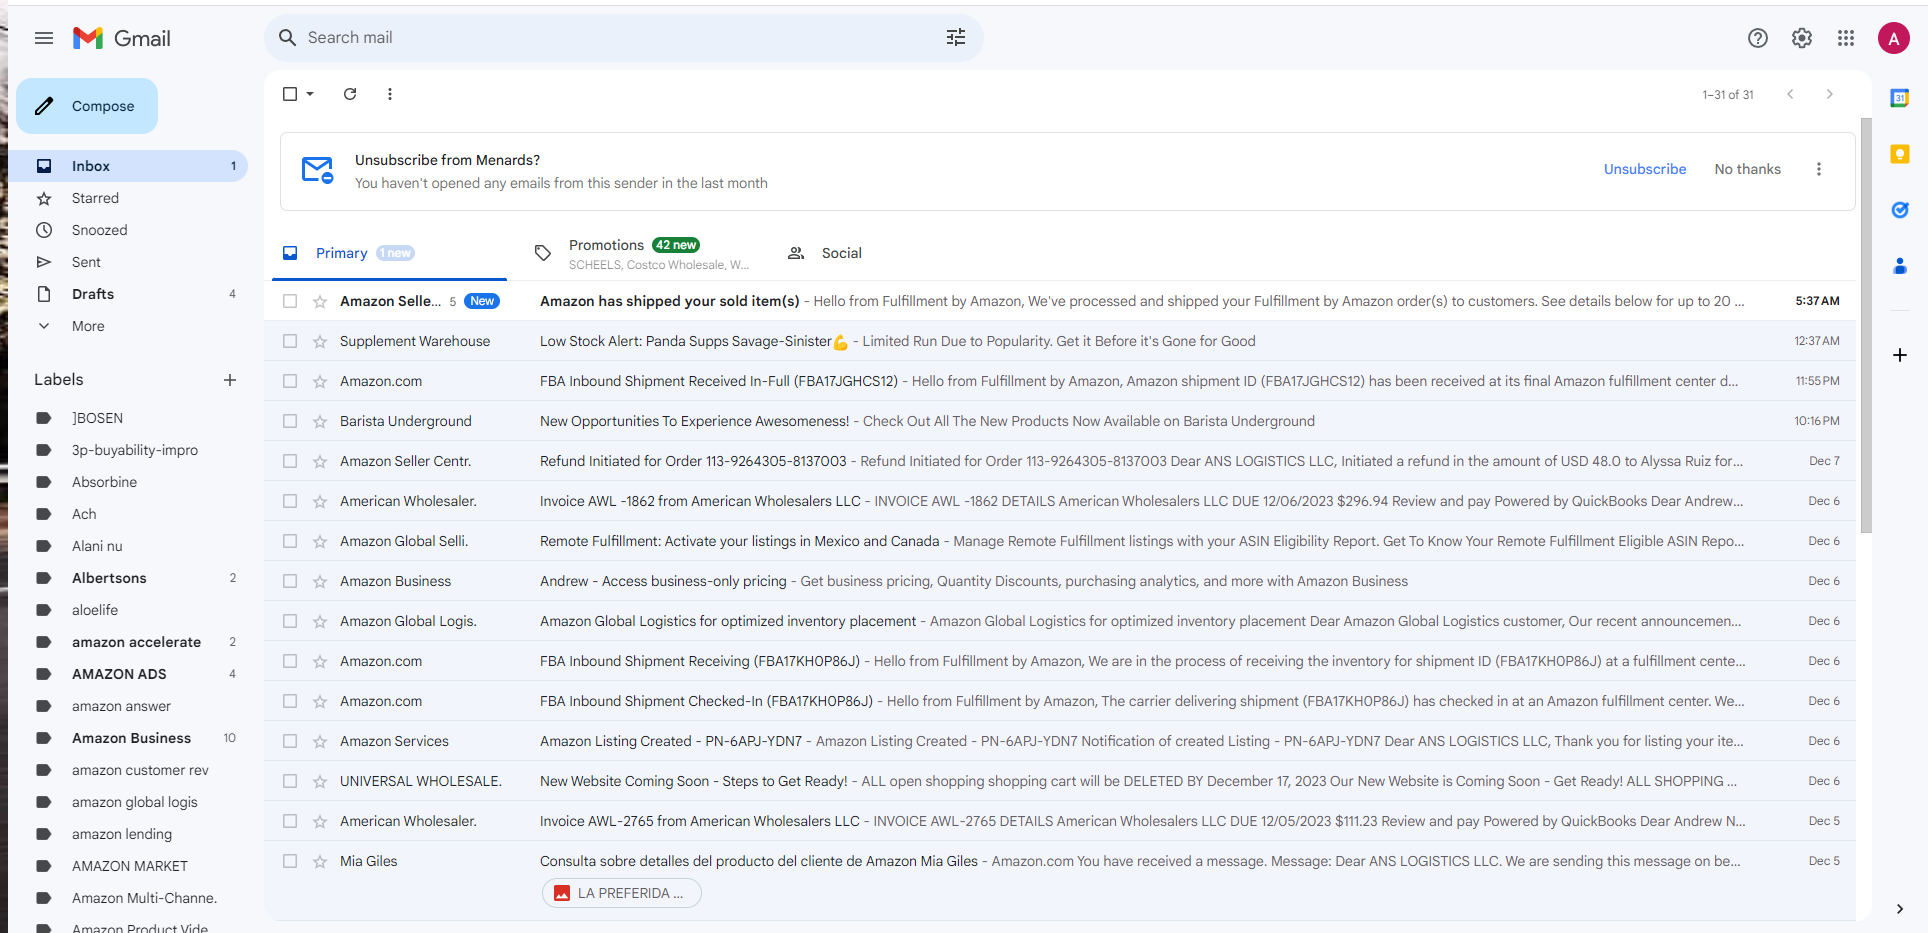Select the Invoice AWL-2765 email checkbox
Screen dimensions: 1928x933
coord(290,821)
